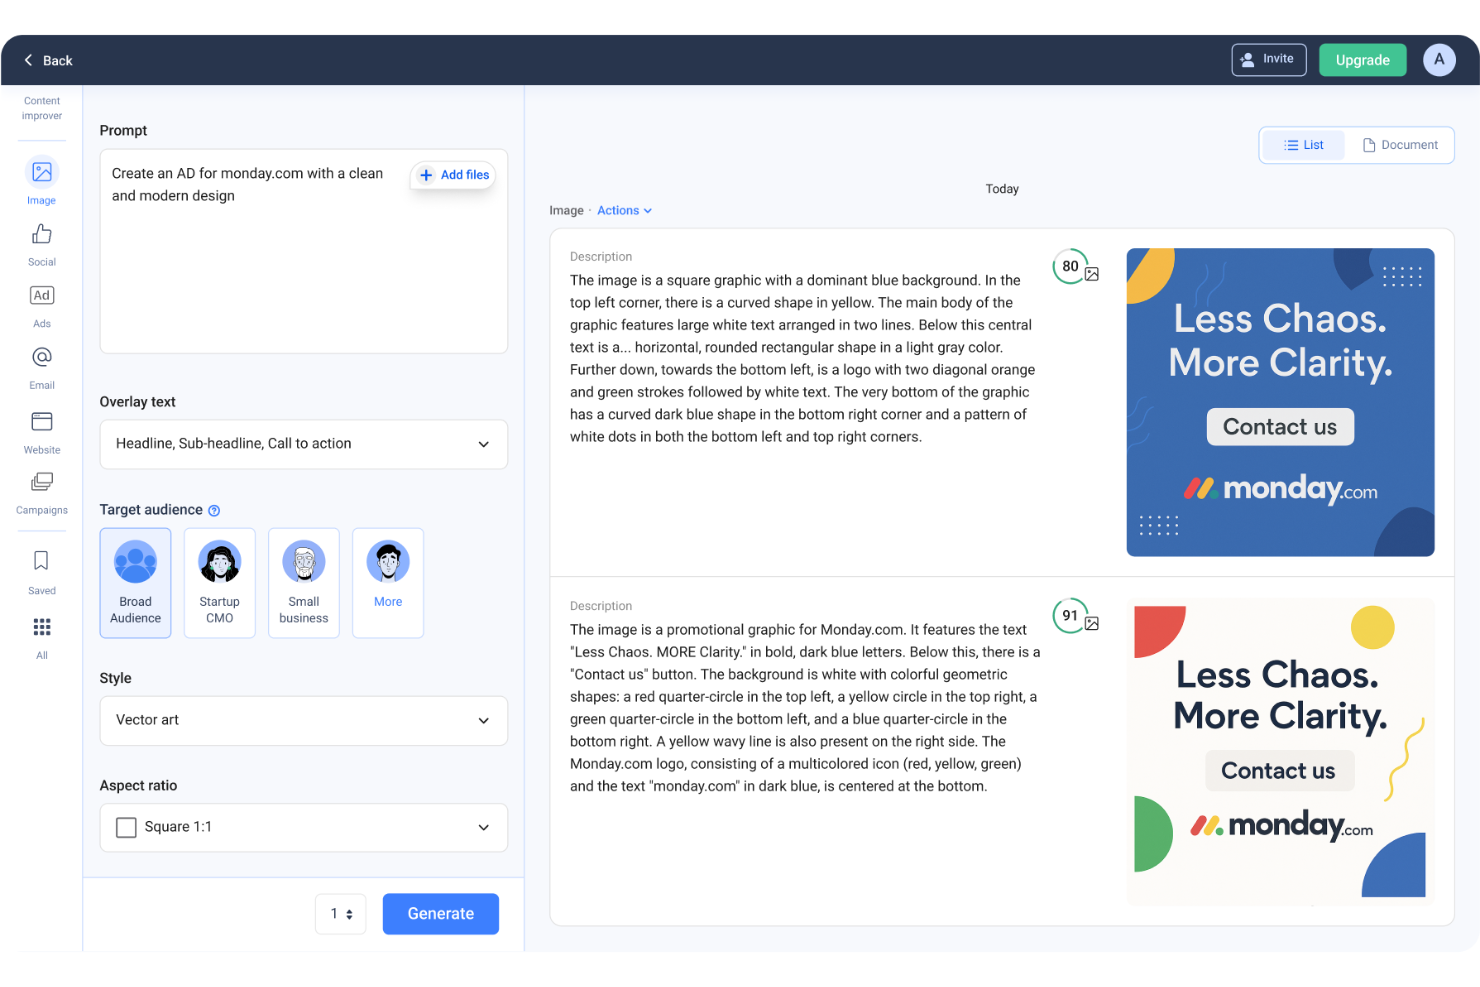Open the Ads tool icon
Image resolution: width=1480 pixels, height=987 pixels.
42,295
